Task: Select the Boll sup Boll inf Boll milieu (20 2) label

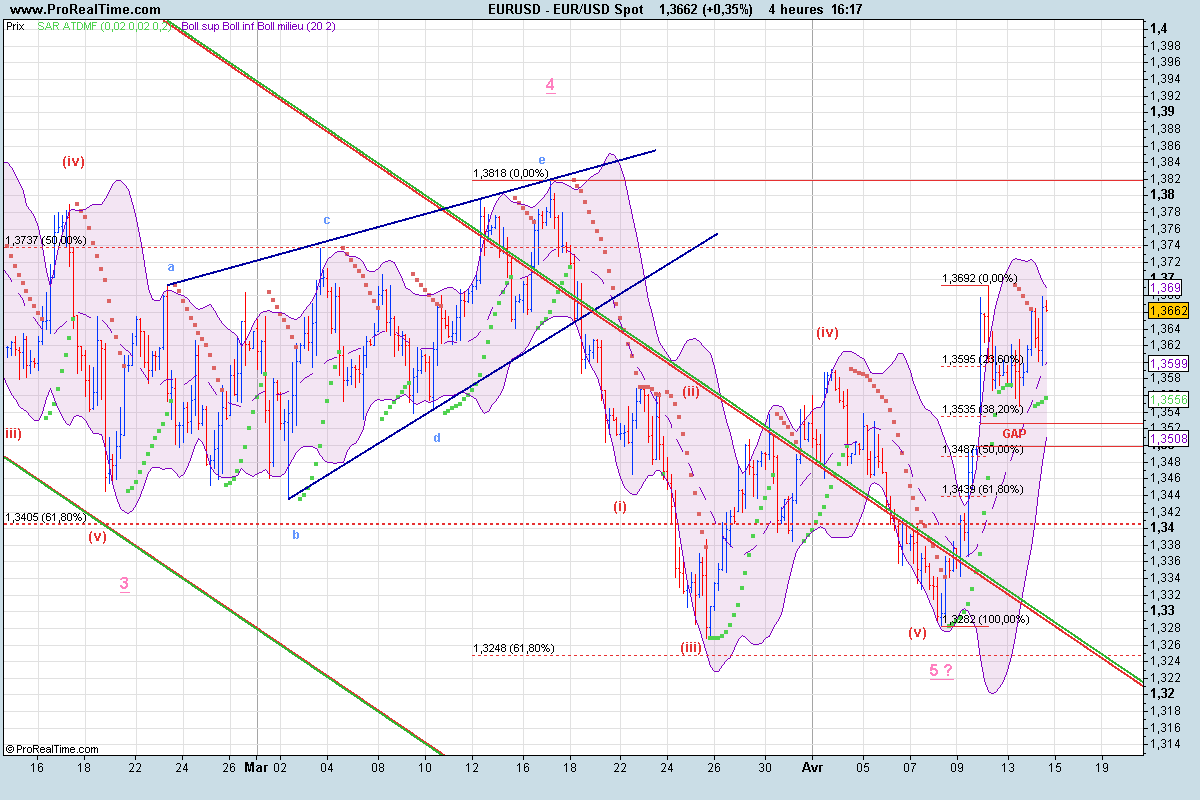Action: [x=259, y=26]
